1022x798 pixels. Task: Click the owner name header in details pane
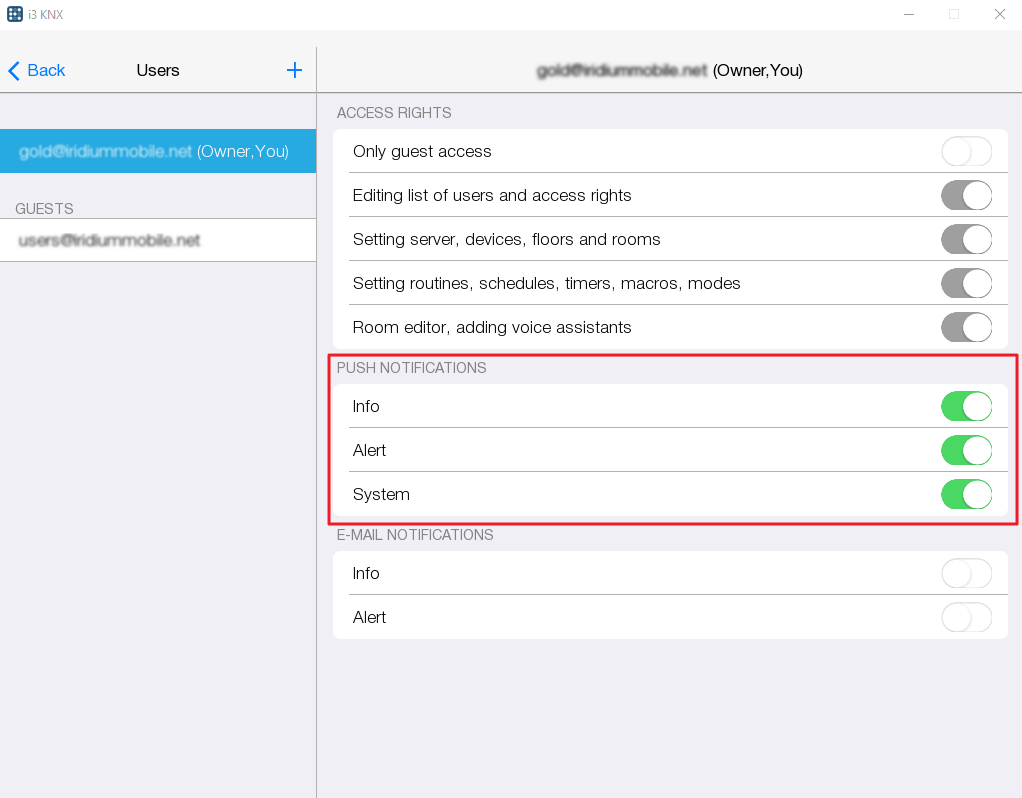669,71
